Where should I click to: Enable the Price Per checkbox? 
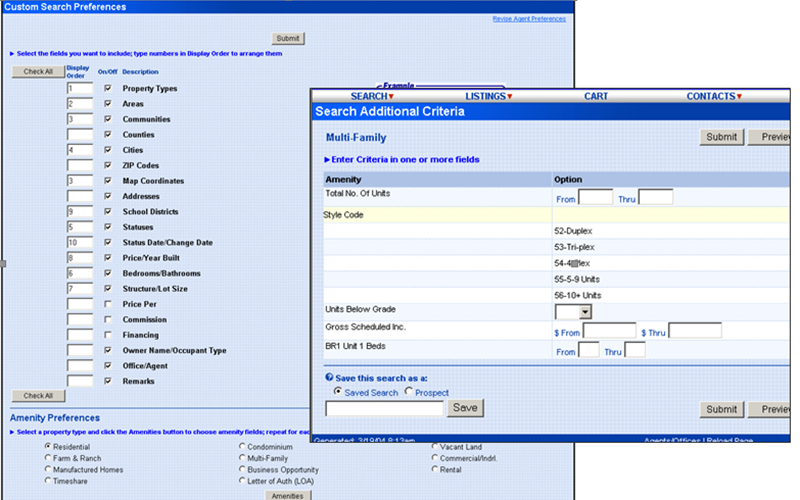[x=108, y=304]
